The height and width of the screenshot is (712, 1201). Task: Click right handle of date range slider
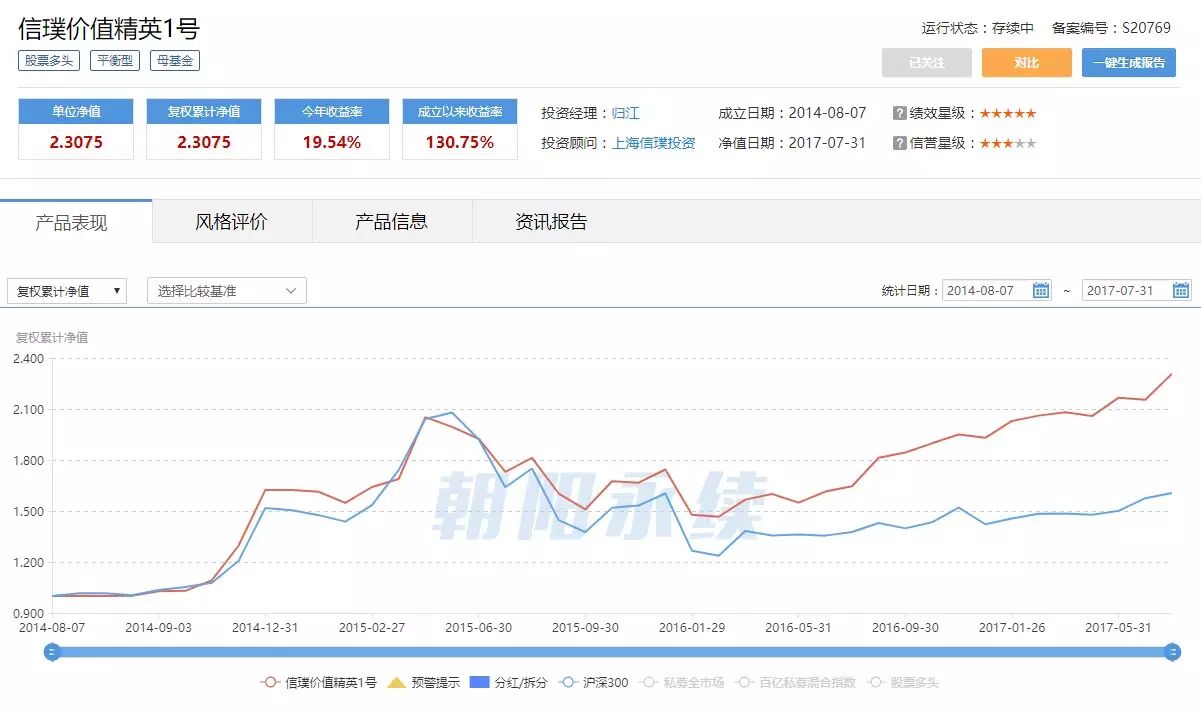1172,652
